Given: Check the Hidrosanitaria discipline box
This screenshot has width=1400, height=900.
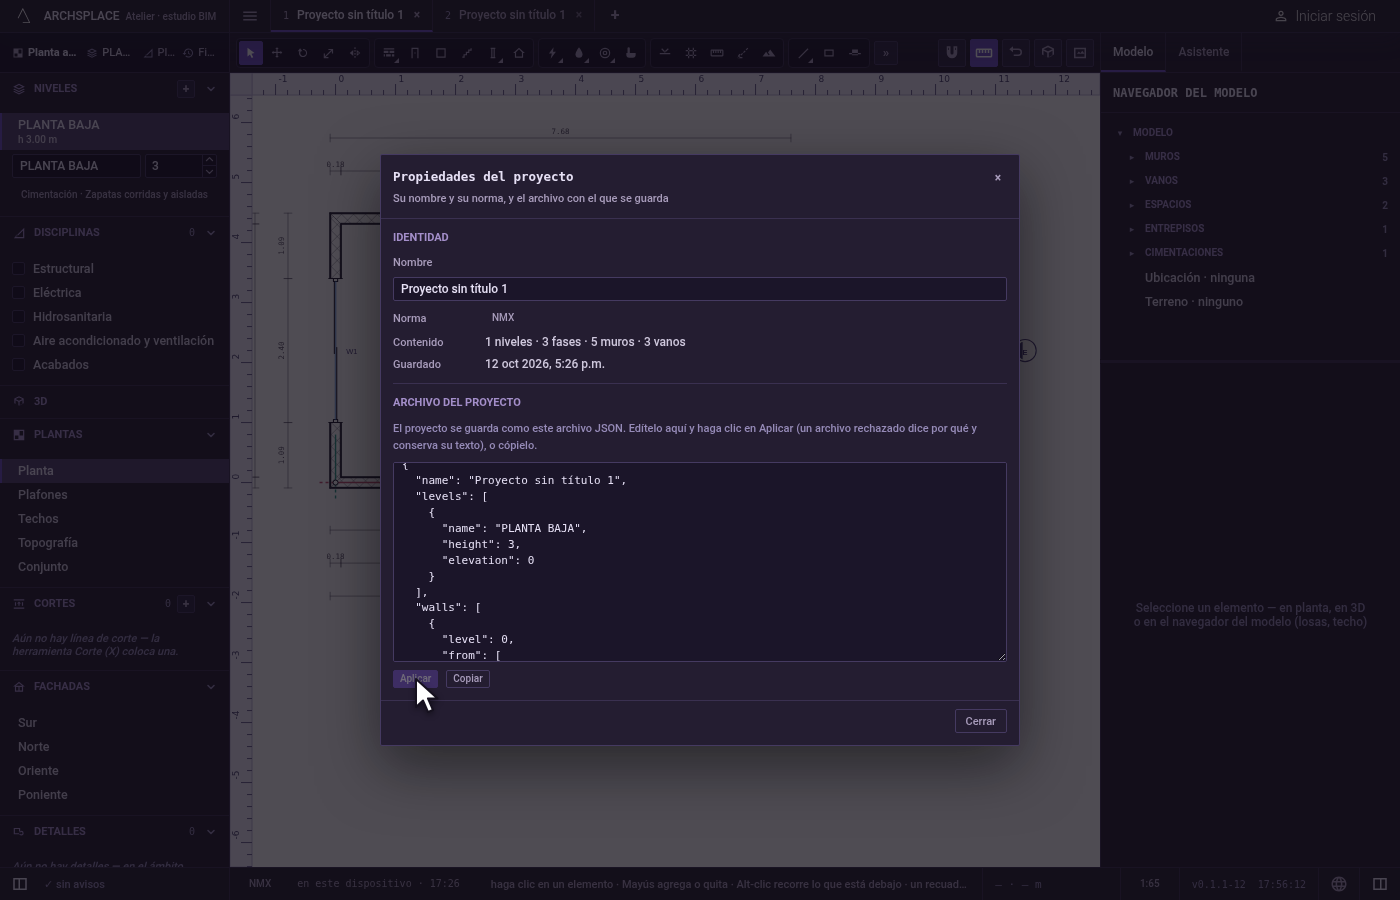Looking at the screenshot, I should [19, 317].
